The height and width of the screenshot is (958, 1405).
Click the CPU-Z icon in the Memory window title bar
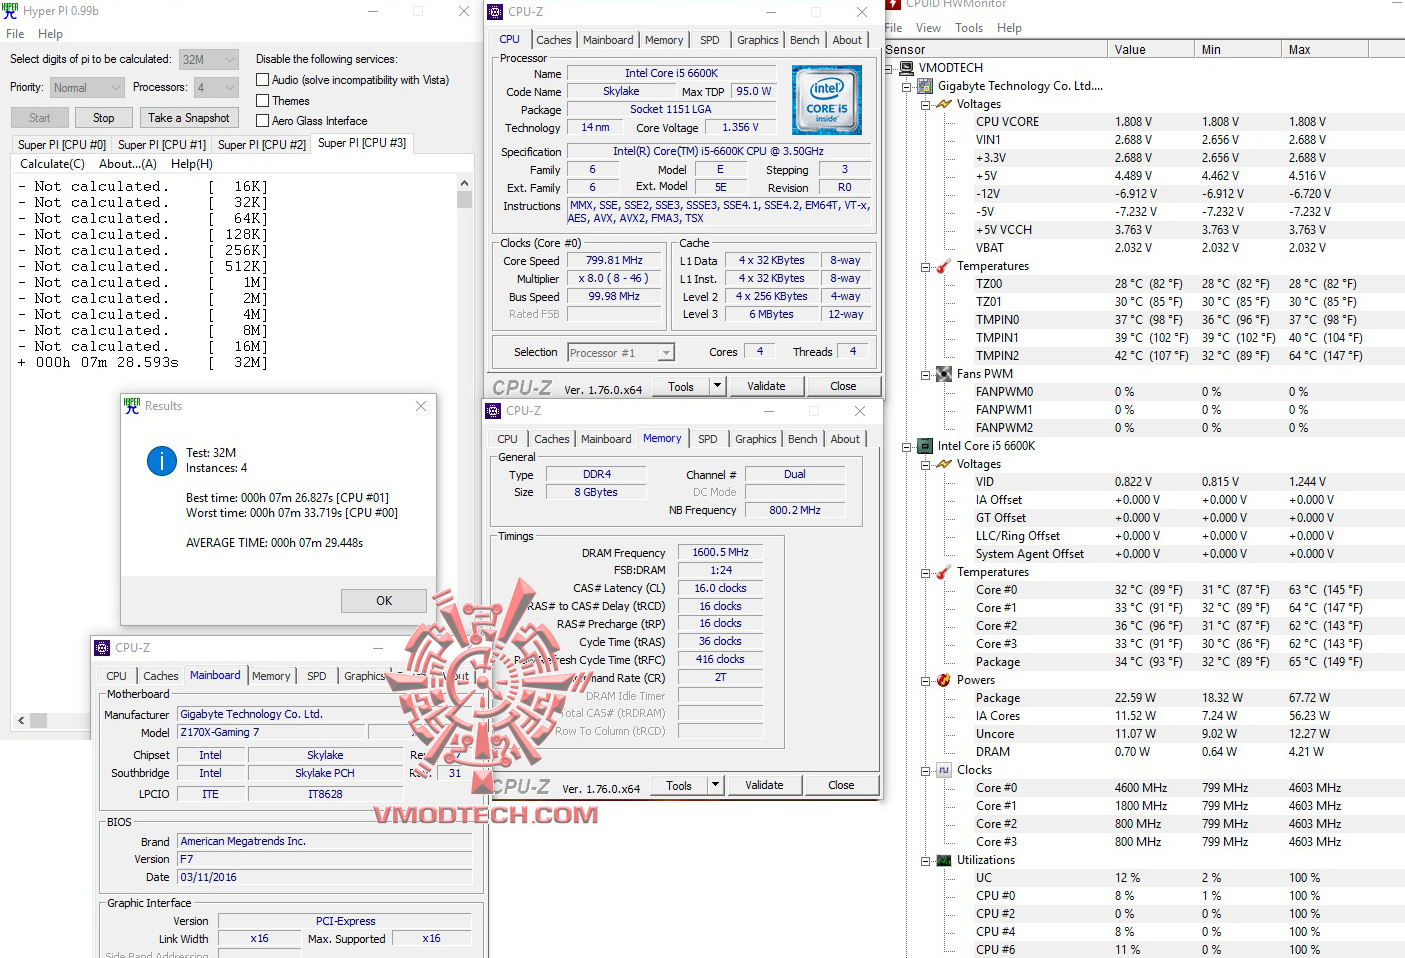(493, 411)
